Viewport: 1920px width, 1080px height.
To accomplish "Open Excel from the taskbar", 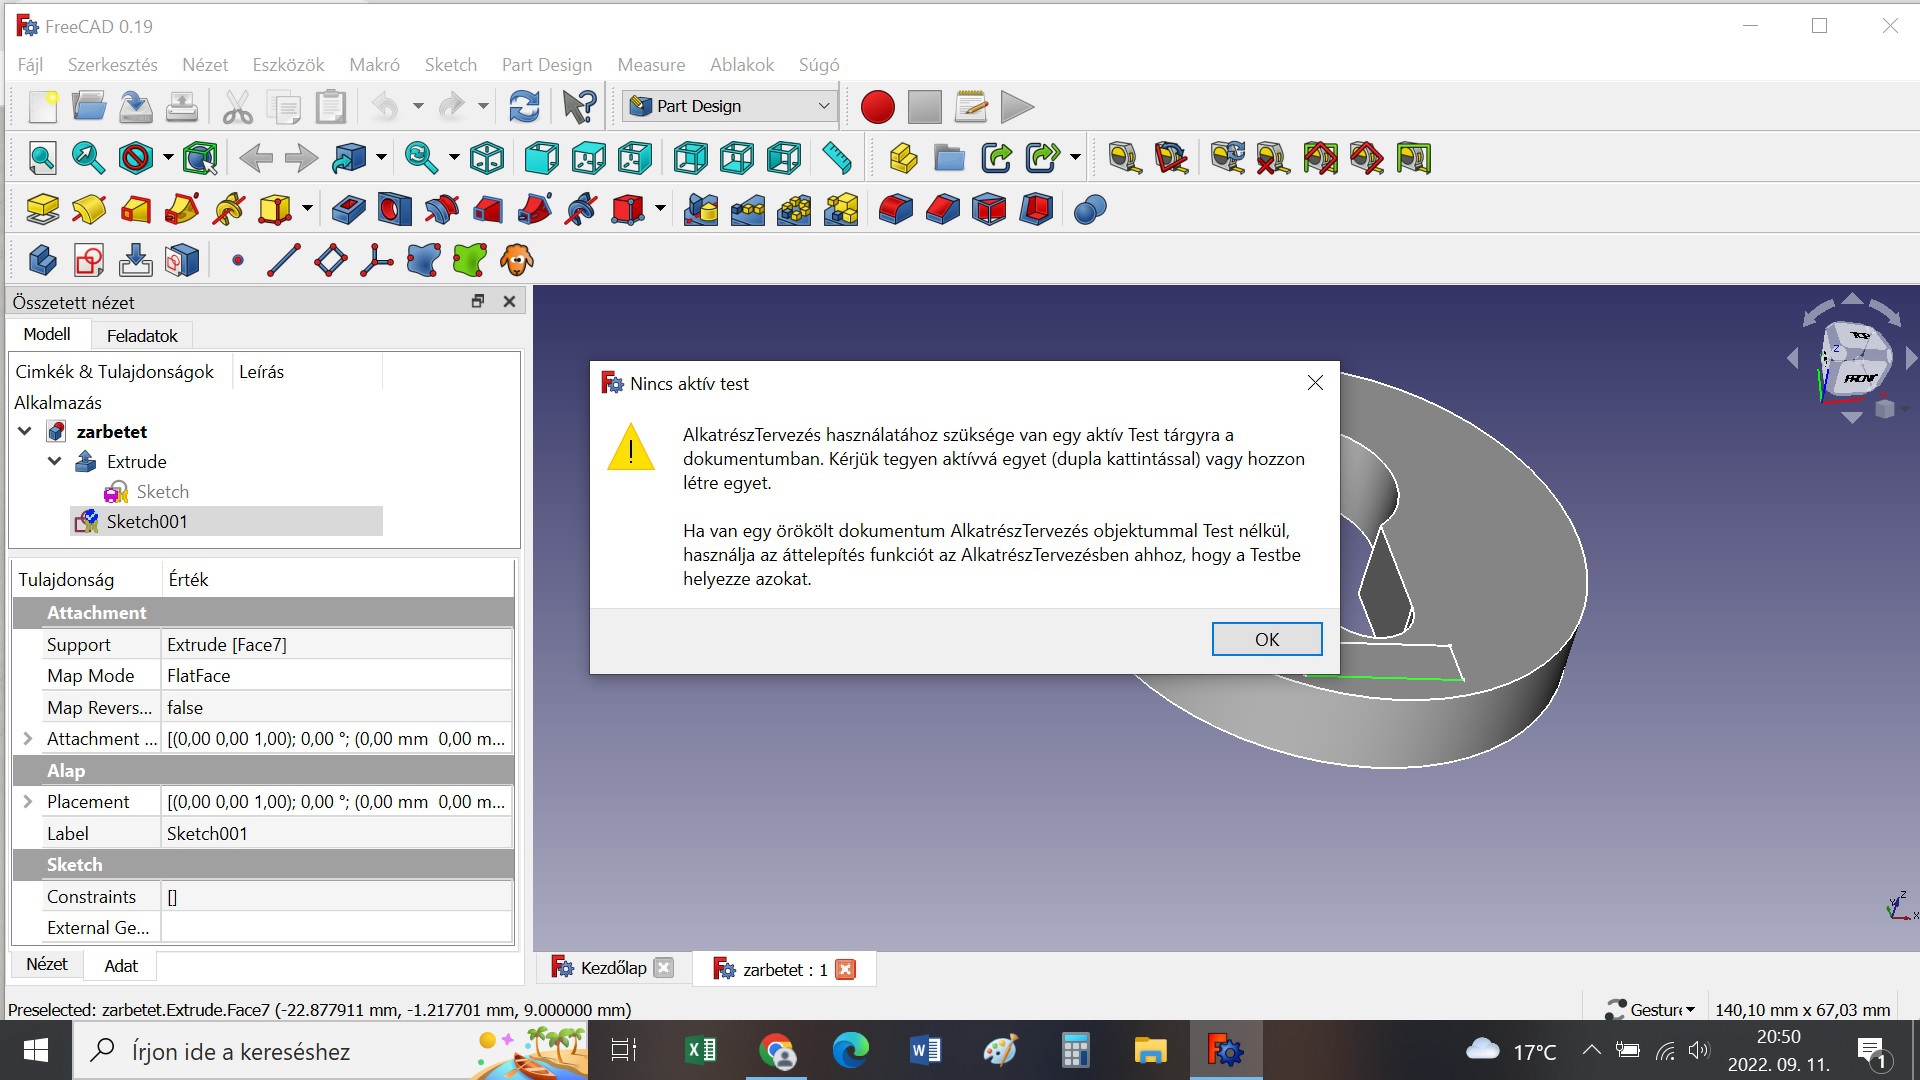I will click(x=700, y=1050).
